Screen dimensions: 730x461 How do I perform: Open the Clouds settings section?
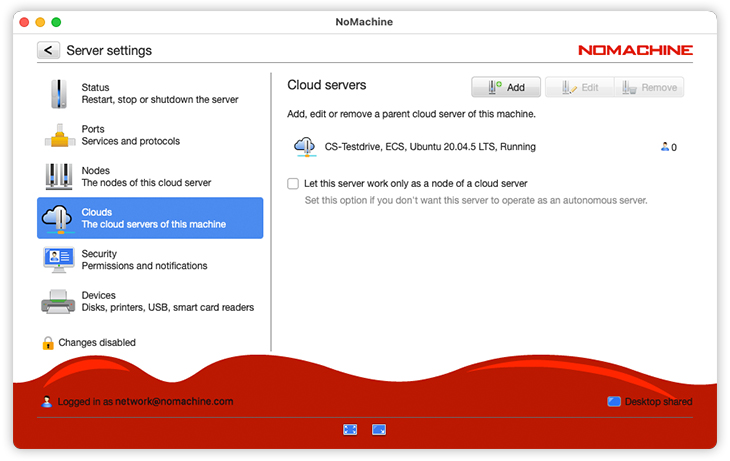click(x=150, y=218)
